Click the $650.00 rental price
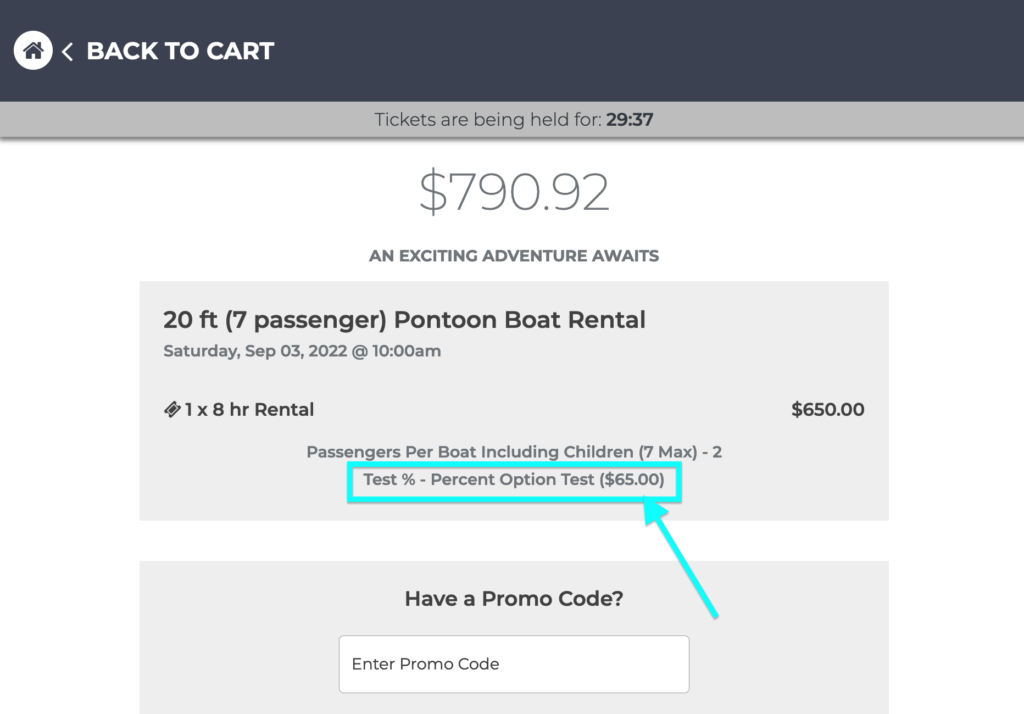The height and width of the screenshot is (714, 1024). coord(827,410)
